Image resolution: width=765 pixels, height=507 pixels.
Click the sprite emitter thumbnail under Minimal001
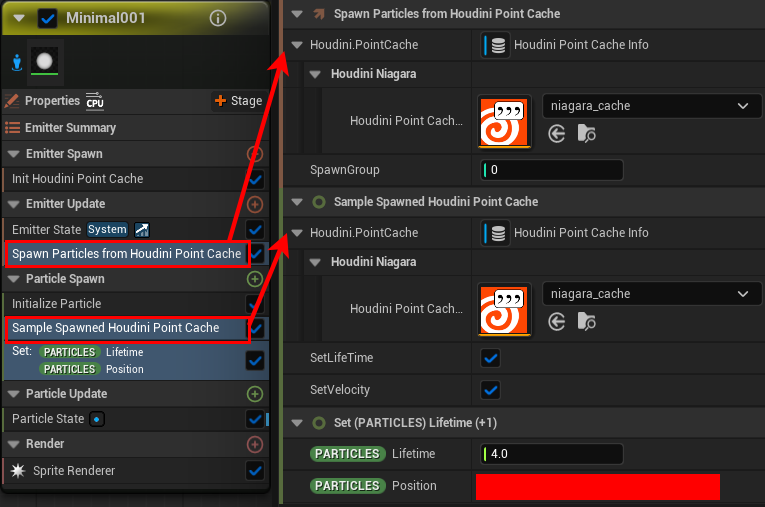(x=44, y=62)
